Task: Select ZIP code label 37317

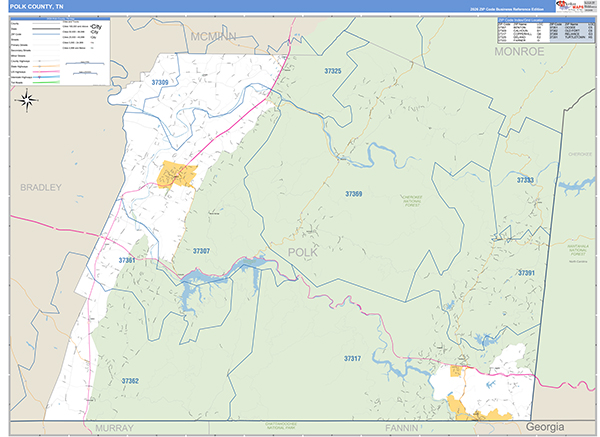Action: click(x=352, y=359)
